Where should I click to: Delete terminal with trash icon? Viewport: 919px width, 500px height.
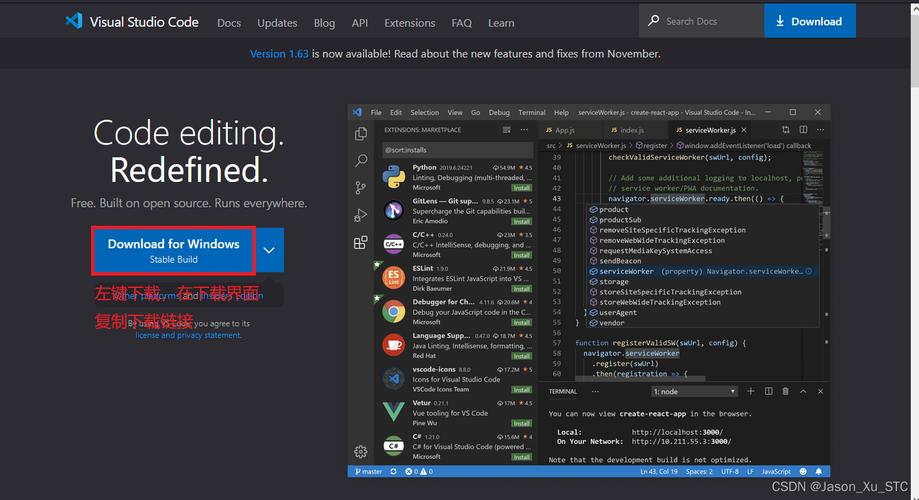click(785, 391)
